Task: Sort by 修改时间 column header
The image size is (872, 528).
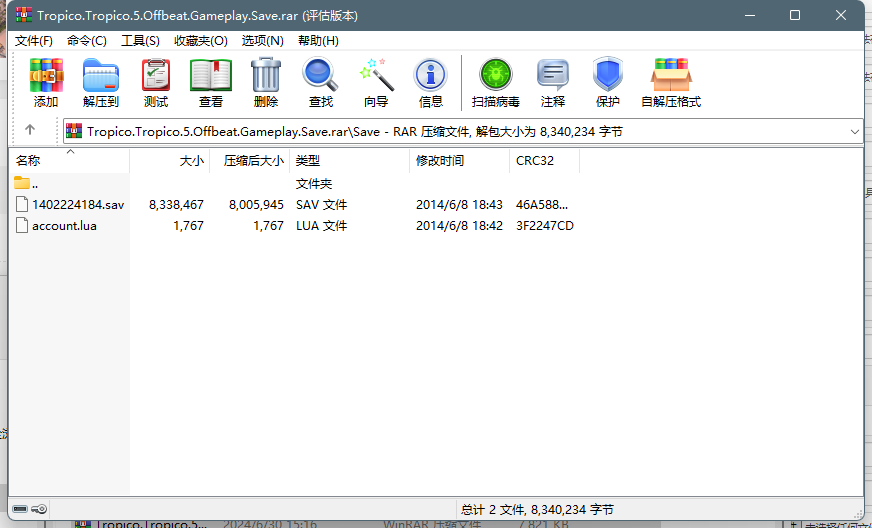Action: [460, 161]
